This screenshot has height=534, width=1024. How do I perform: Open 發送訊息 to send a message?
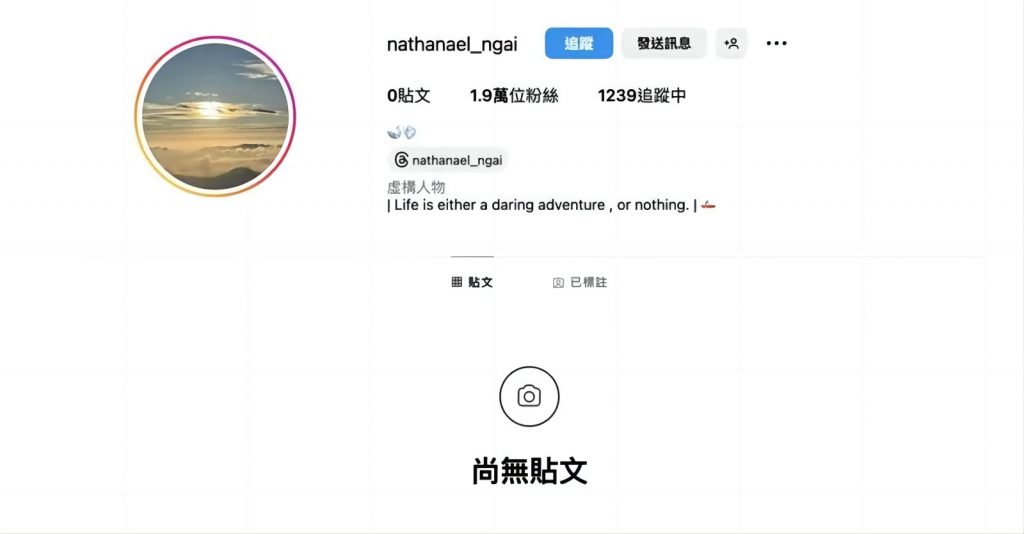[664, 43]
